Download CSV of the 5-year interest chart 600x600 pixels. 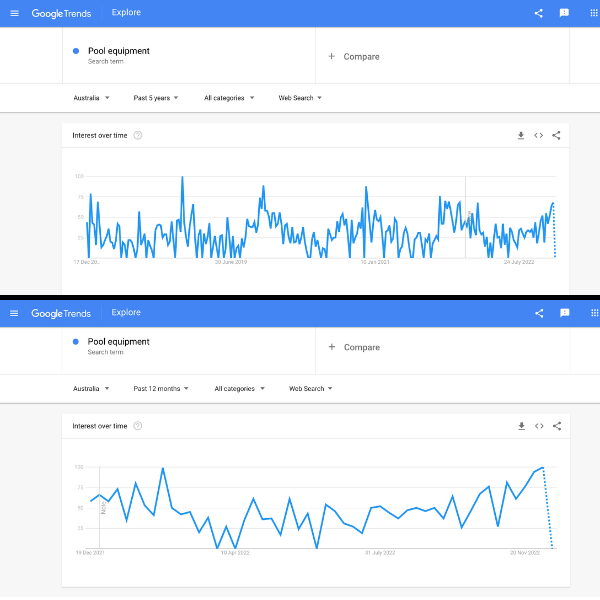pyautogui.click(x=521, y=135)
